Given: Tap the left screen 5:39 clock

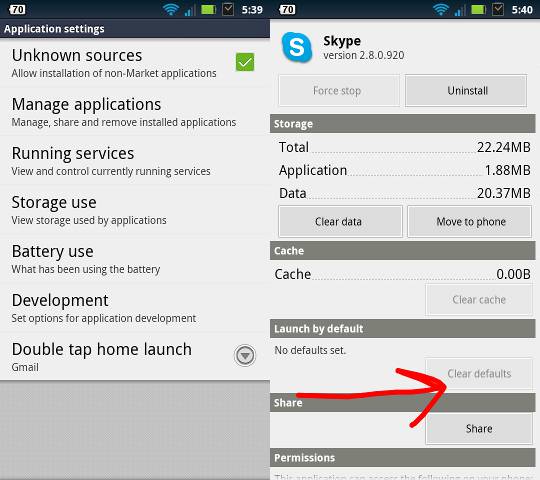Looking at the screenshot, I should point(252,10).
